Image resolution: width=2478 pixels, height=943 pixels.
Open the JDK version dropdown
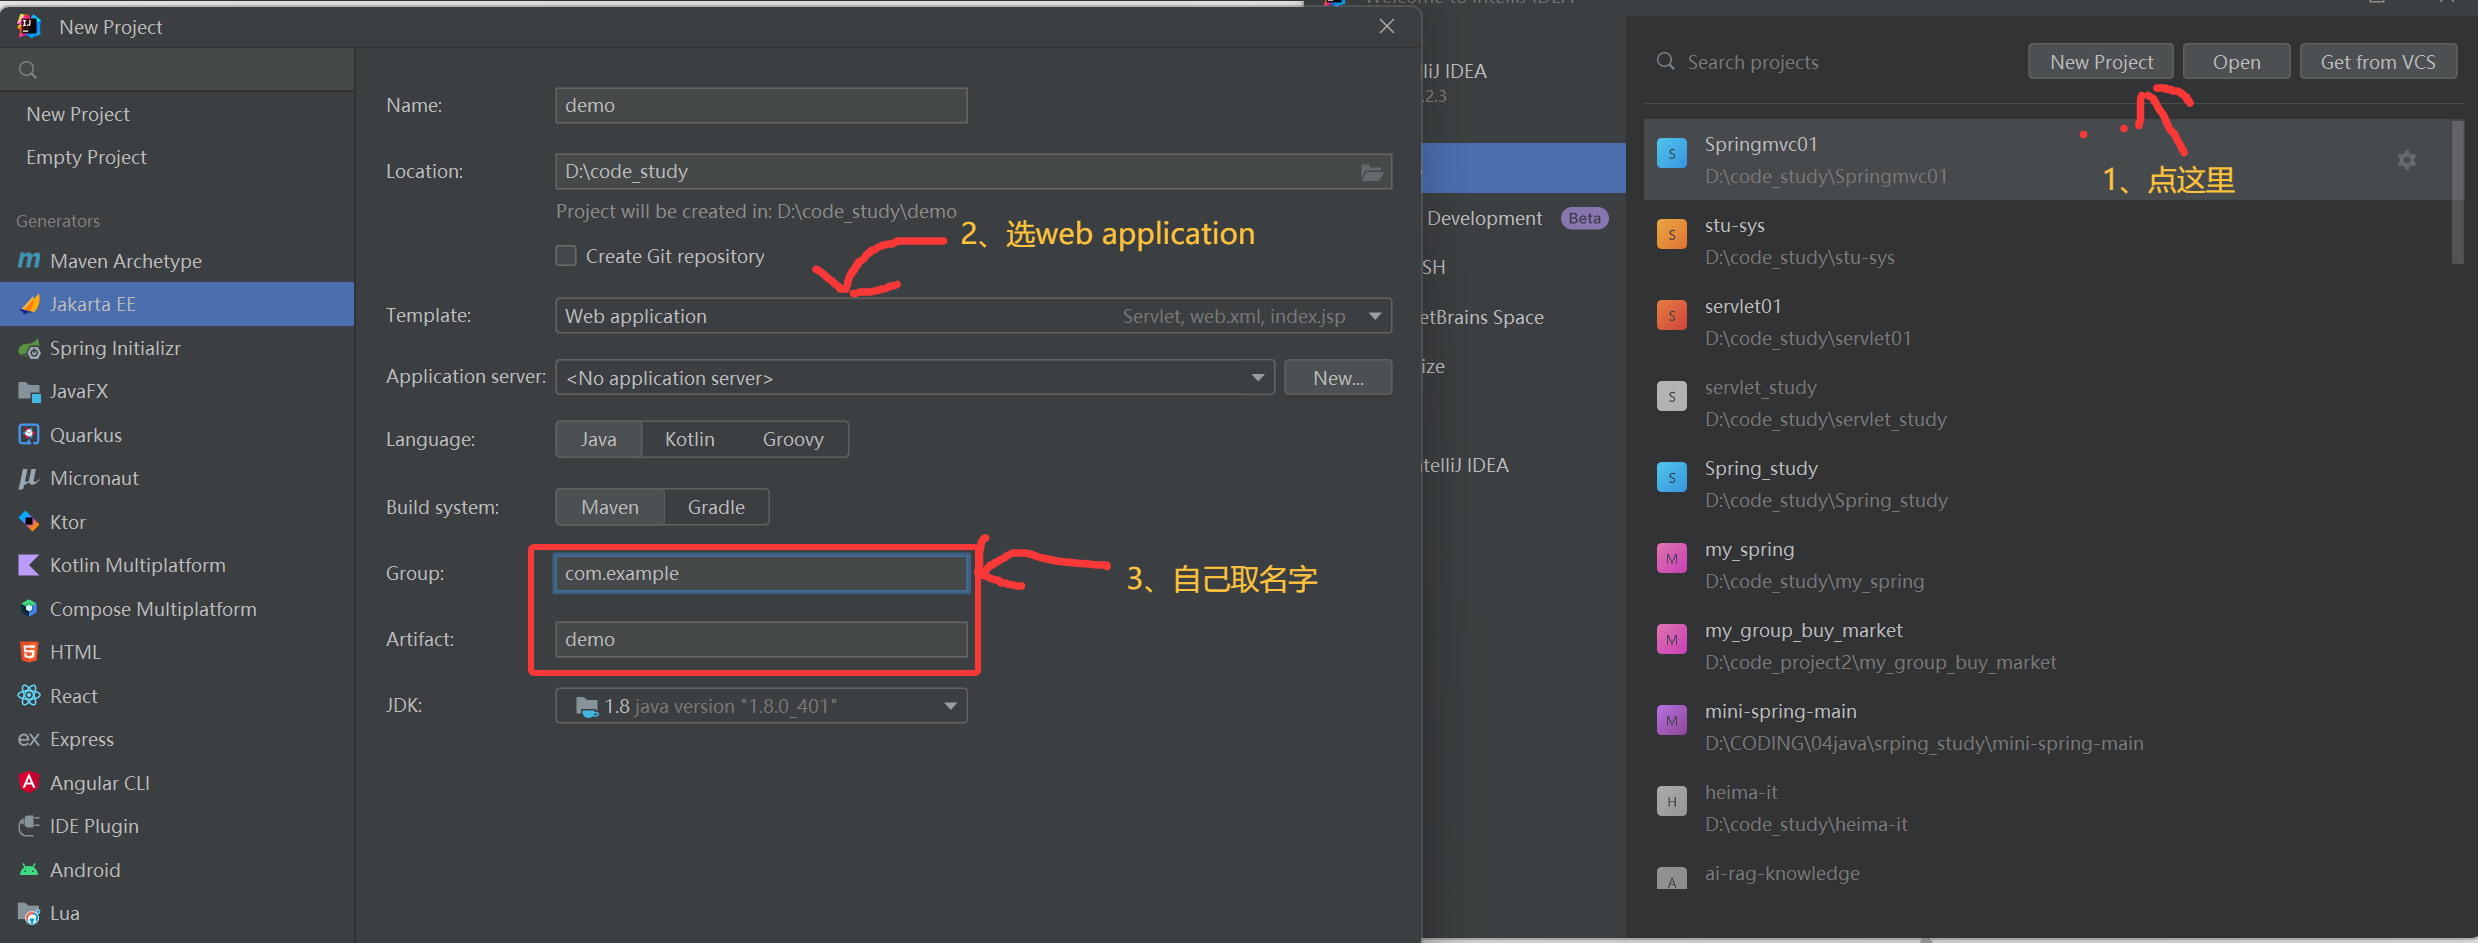pyautogui.click(x=761, y=706)
